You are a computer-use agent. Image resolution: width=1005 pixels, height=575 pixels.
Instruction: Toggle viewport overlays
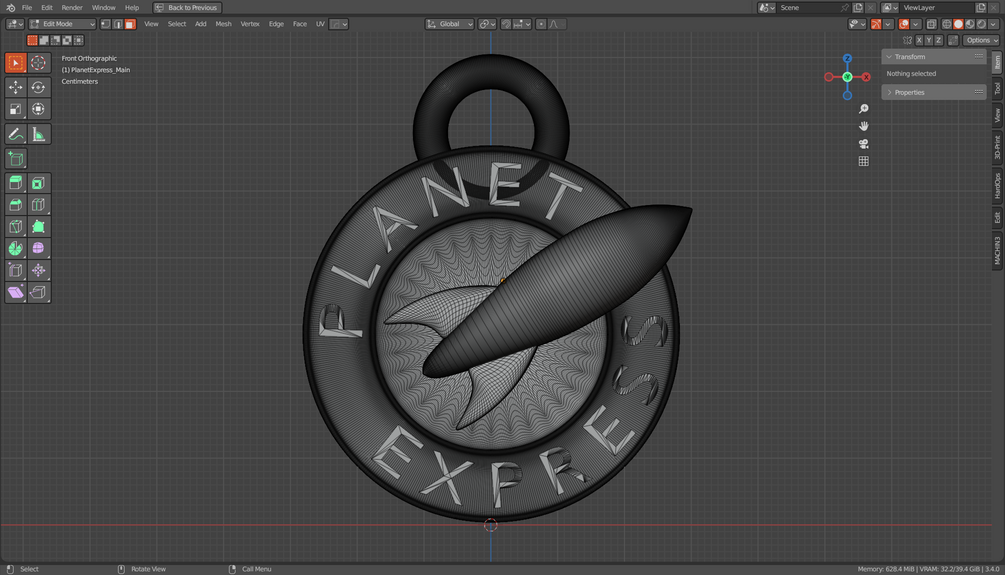[x=904, y=24]
